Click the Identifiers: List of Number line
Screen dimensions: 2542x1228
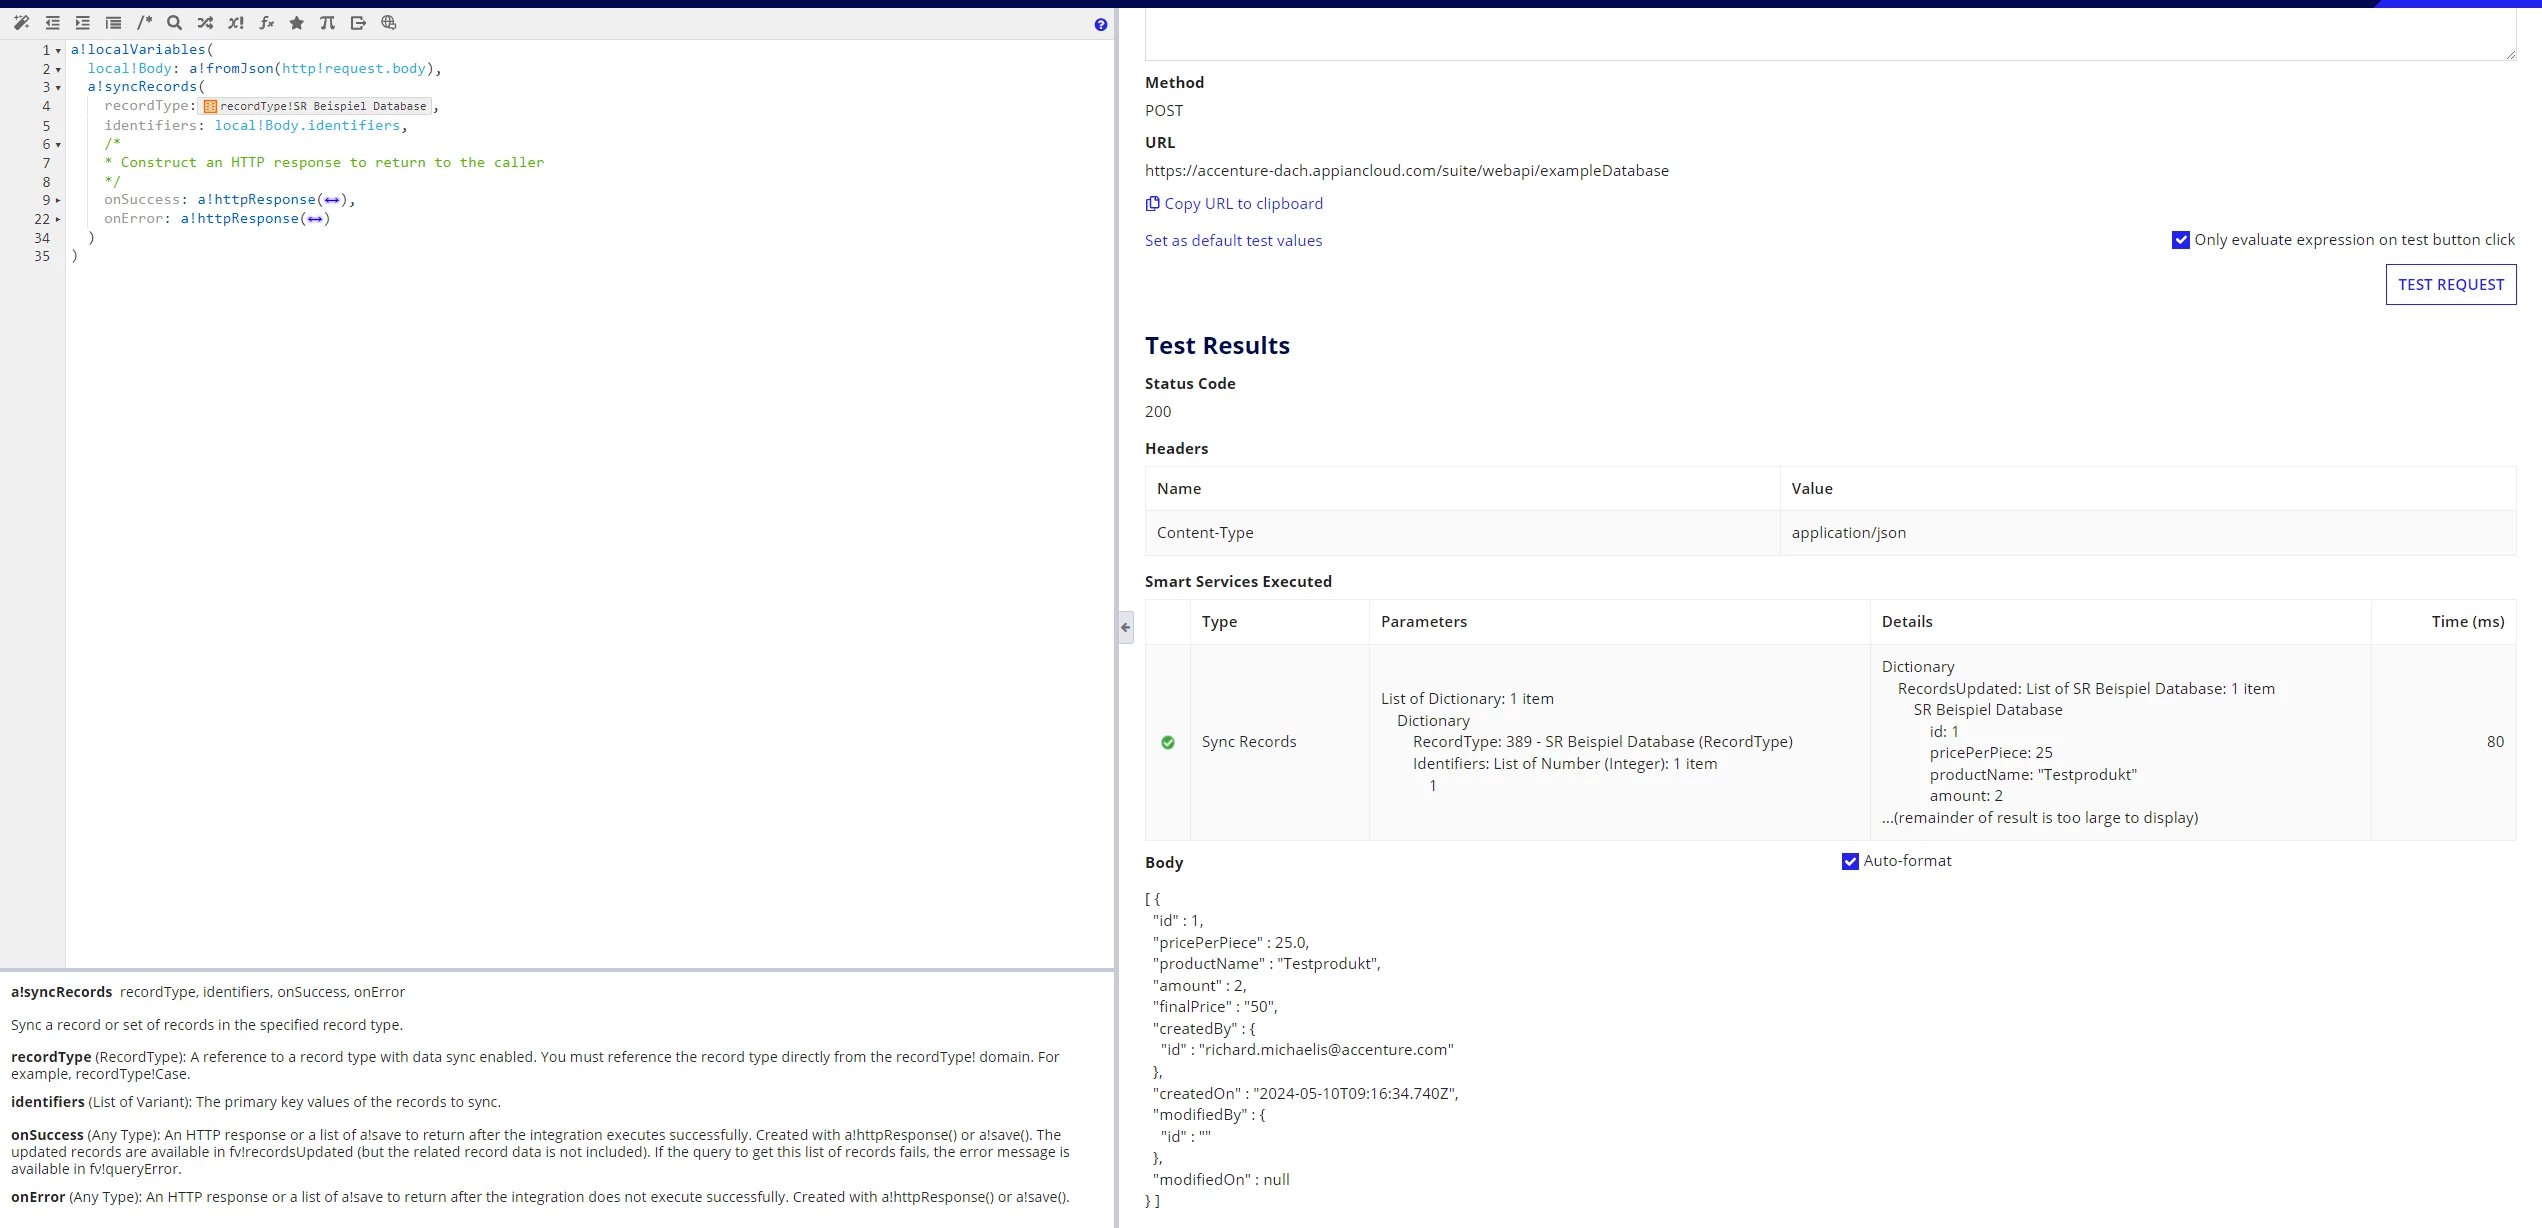tap(1565, 764)
